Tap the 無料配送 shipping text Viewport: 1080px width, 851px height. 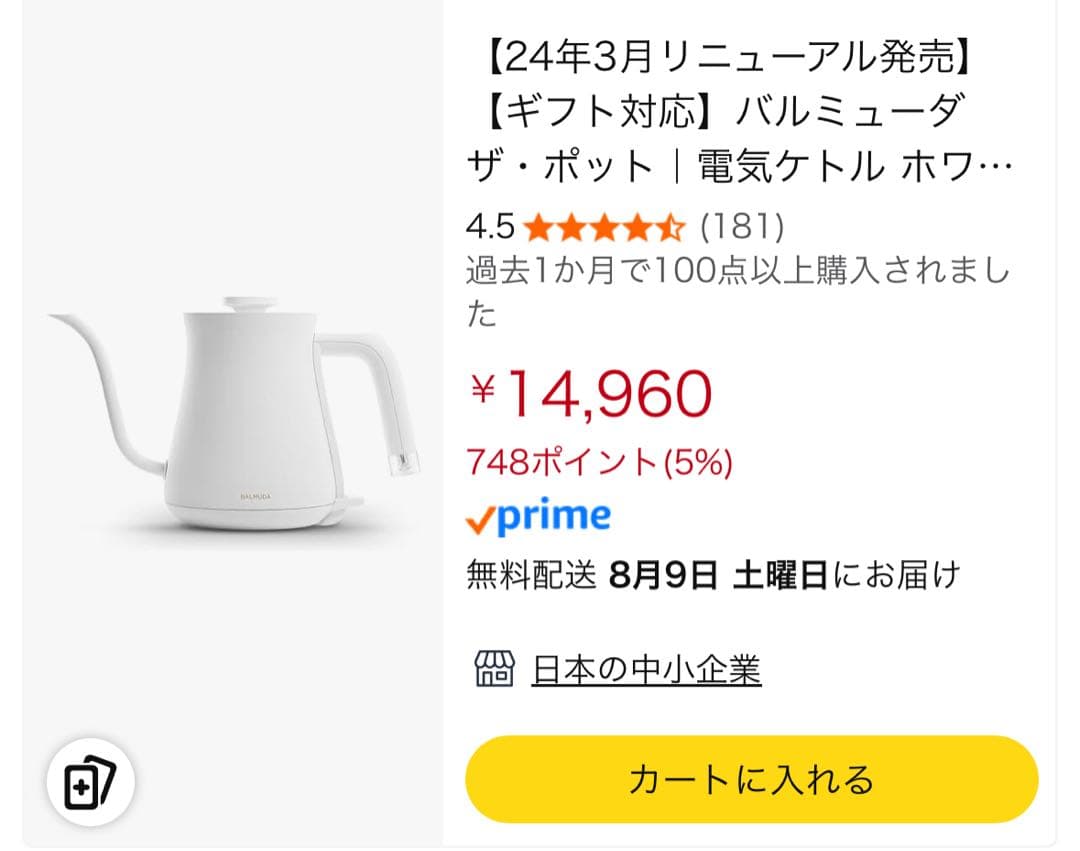point(531,575)
